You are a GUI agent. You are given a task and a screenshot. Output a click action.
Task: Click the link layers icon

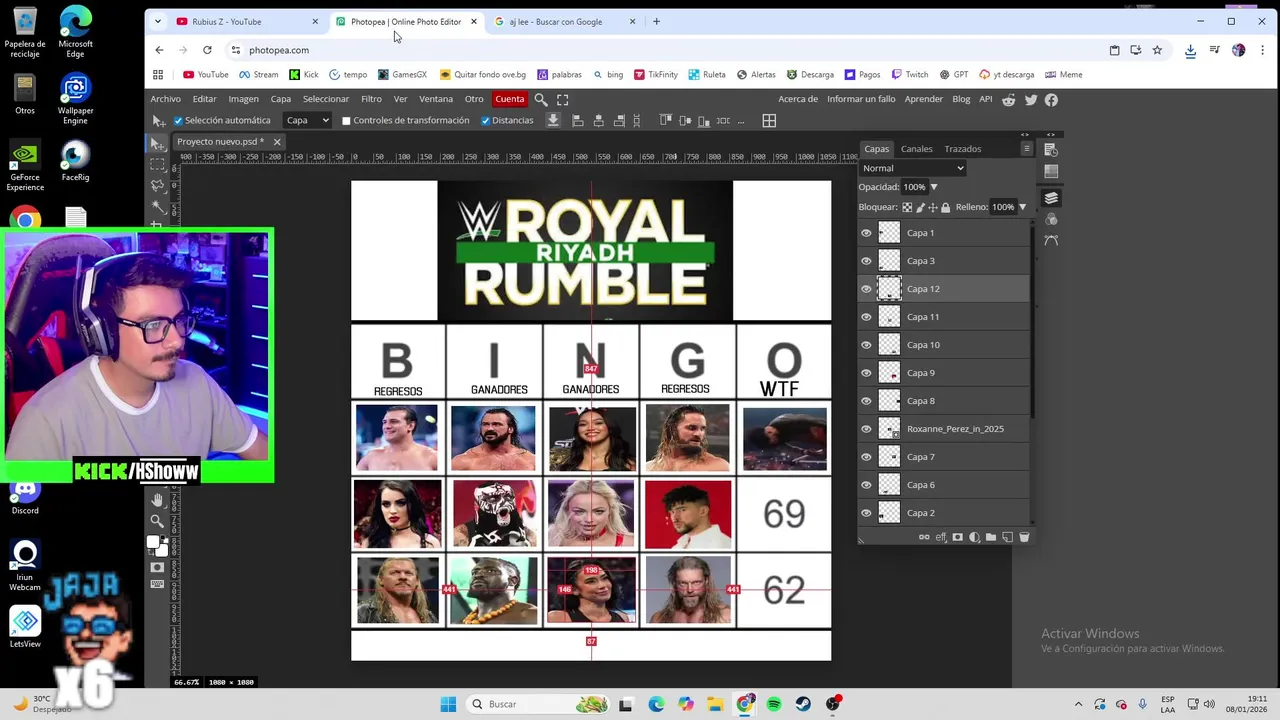pyautogui.click(x=924, y=537)
